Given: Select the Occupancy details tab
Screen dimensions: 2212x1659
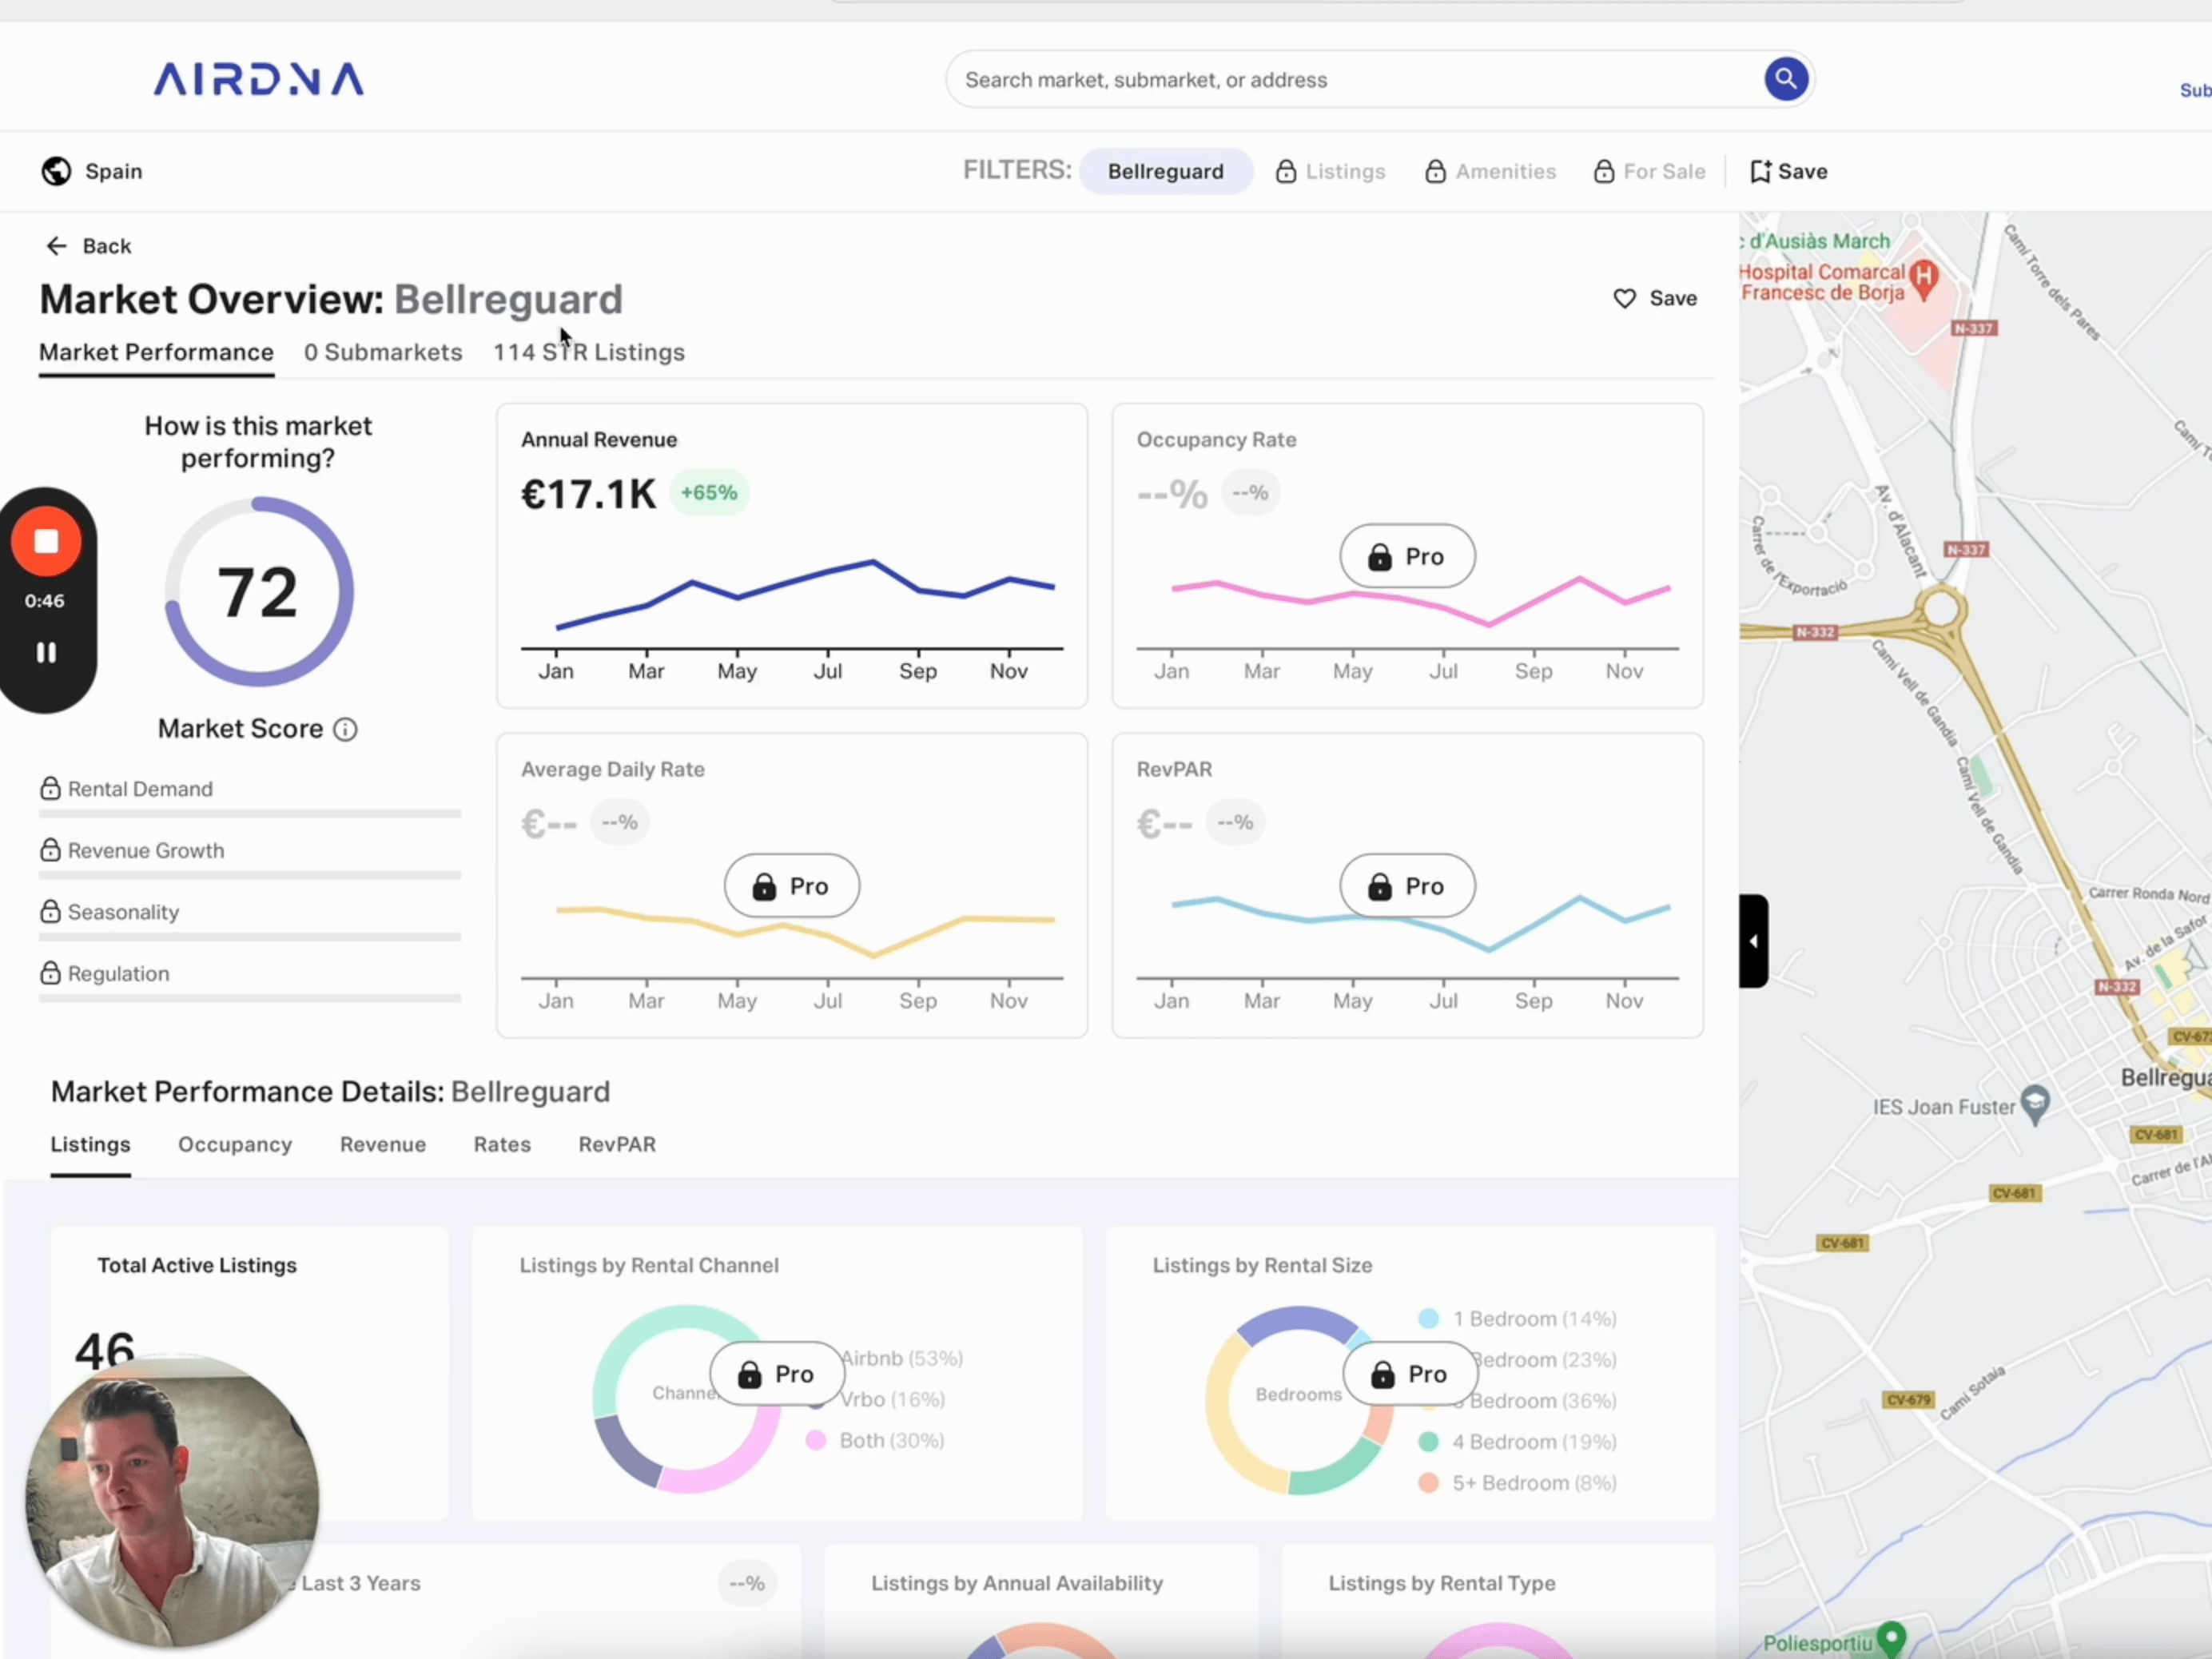Looking at the screenshot, I should [x=235, y=1145].
